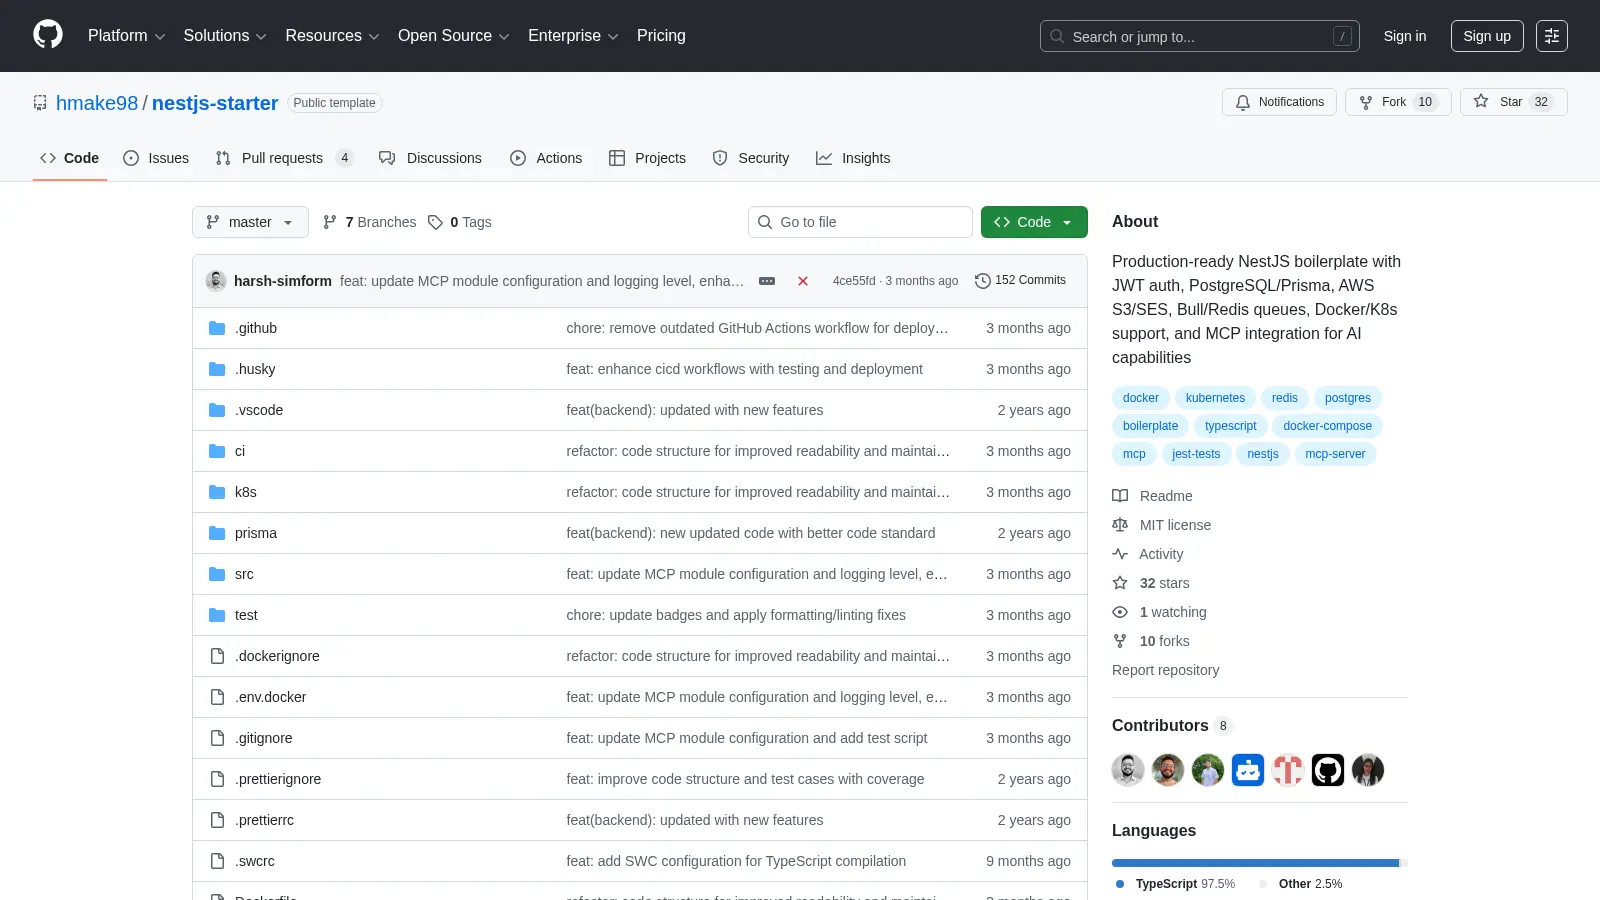Viewport: 1600px width, 900px height.
Task: Open the Pull requests tab
Action: [x=284, y=158]
